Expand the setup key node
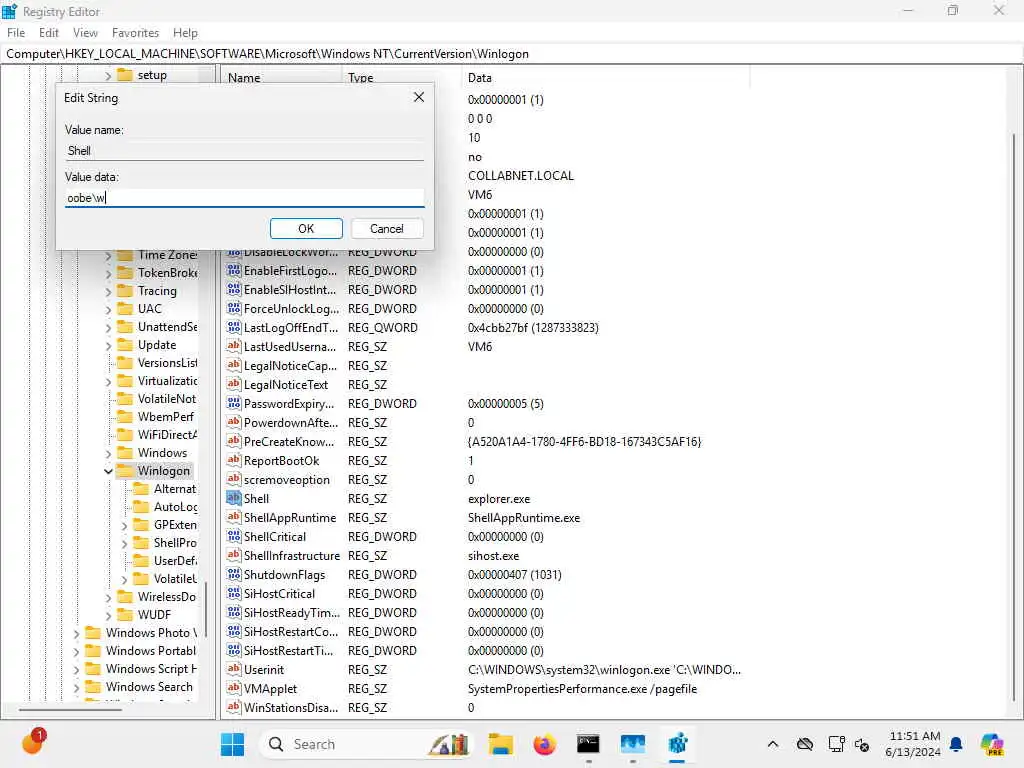This screenshot has width=1024, height=768. click(108, 76)
